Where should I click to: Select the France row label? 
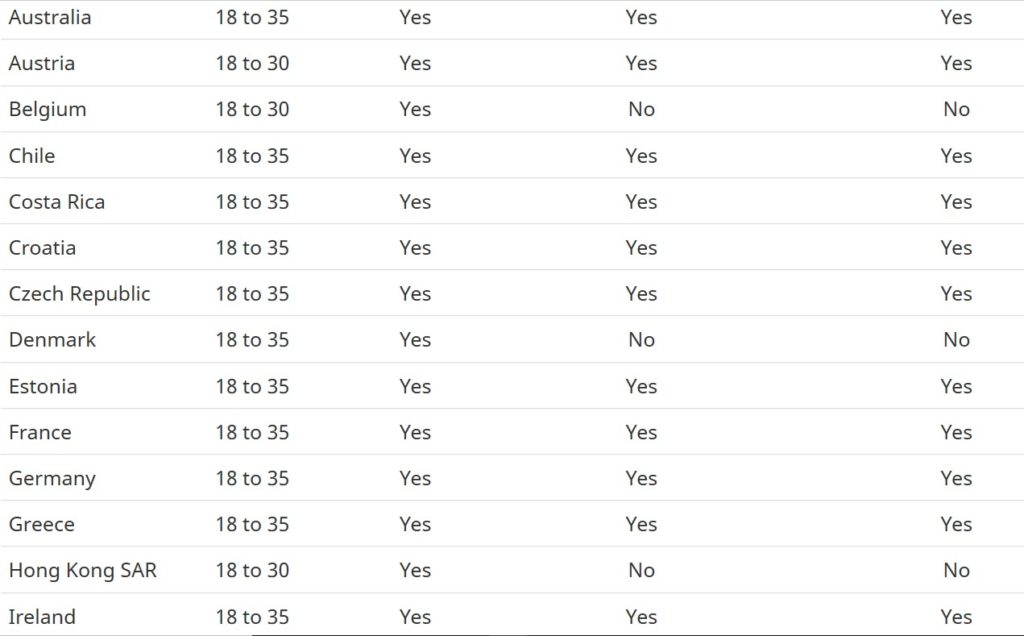(x=40, y=432)
